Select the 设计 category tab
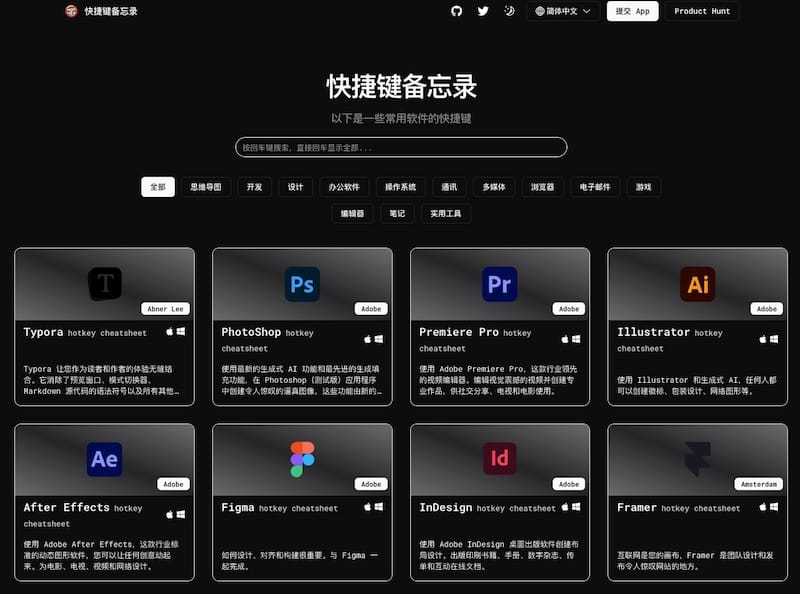The width and height of the screenshot is (800, 594). (x=295, y=187)
